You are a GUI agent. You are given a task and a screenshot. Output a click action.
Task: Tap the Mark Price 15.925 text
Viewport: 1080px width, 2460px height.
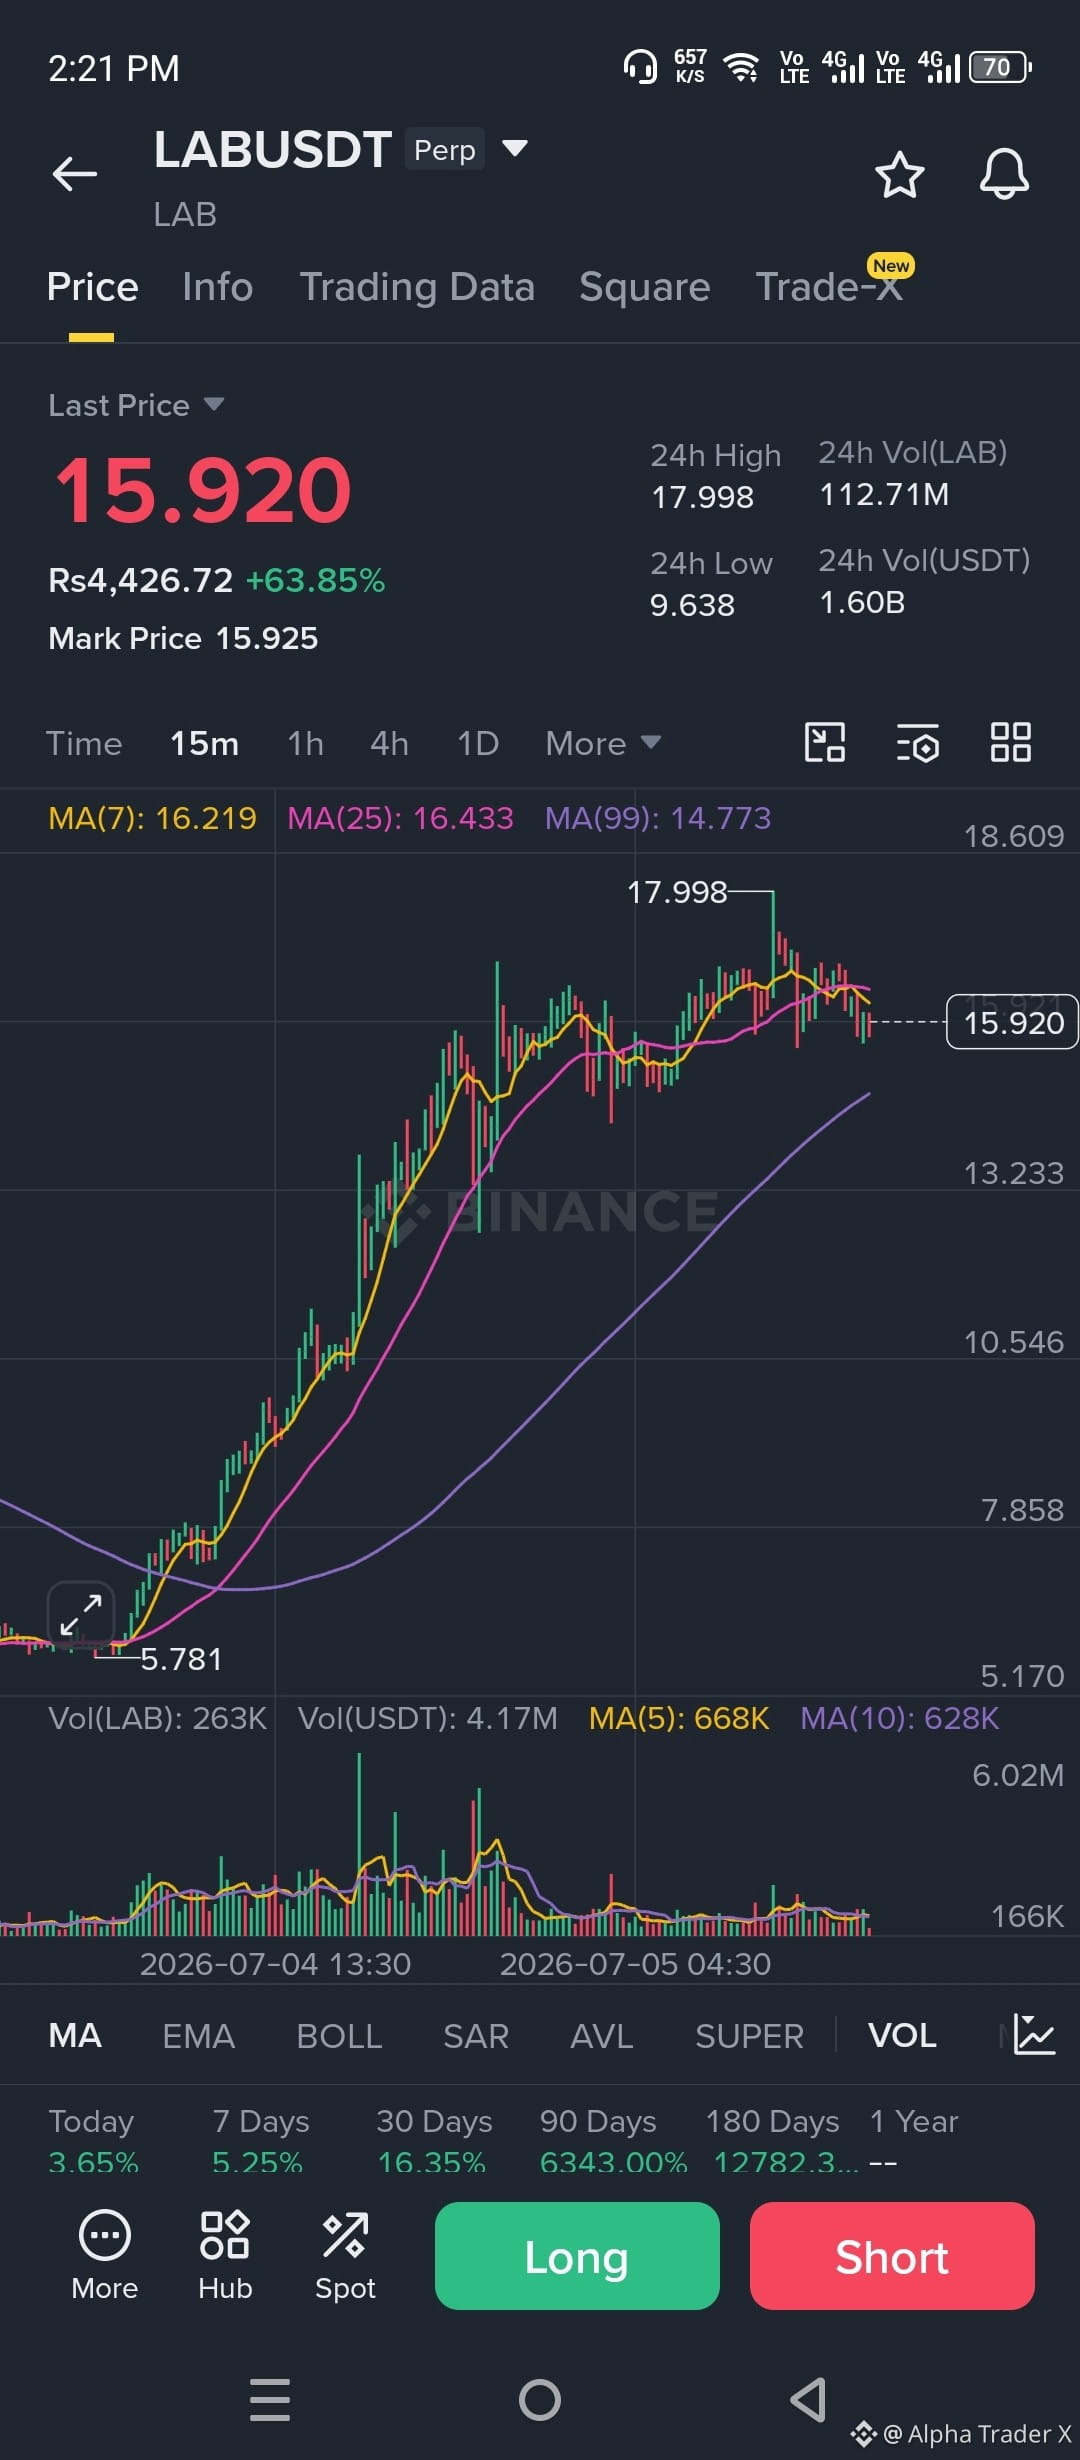183,638
